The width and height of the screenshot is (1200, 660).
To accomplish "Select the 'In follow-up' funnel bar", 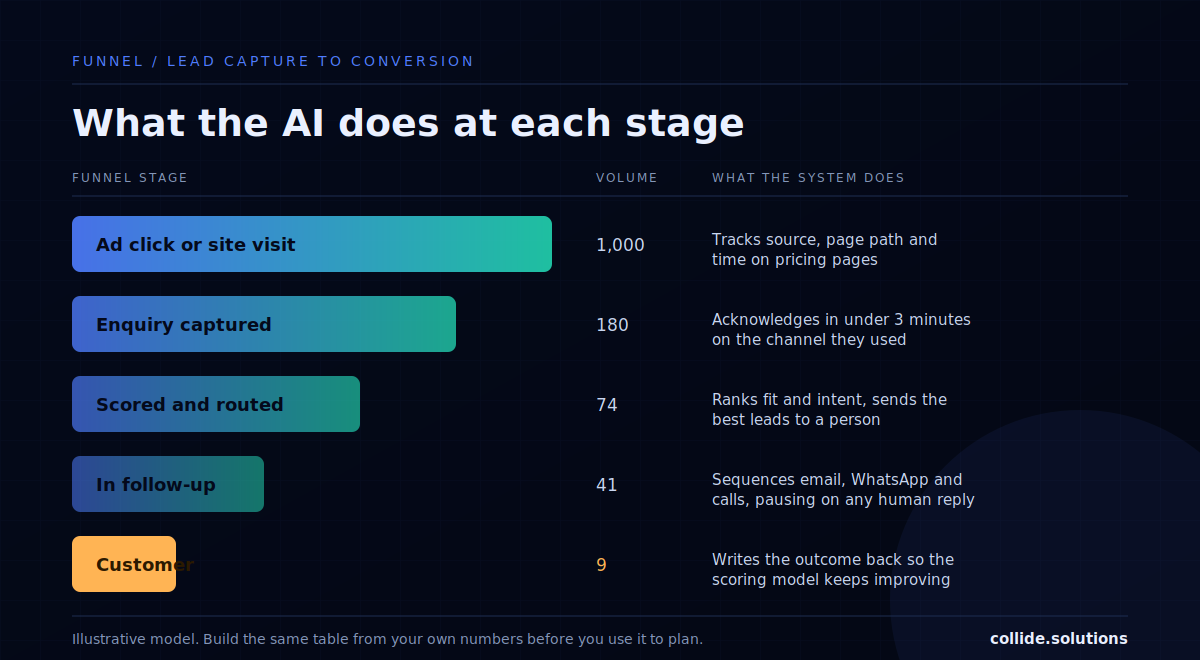I will pyautogui.click(x=168, y=484).
